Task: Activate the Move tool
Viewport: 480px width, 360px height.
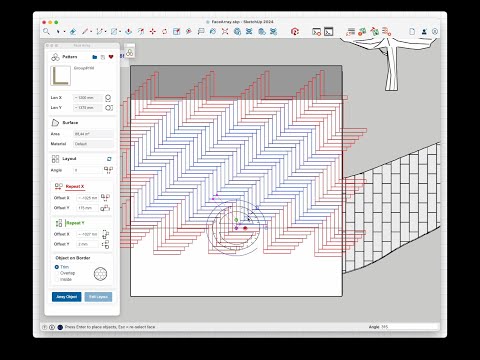Action: click(153, 32)
